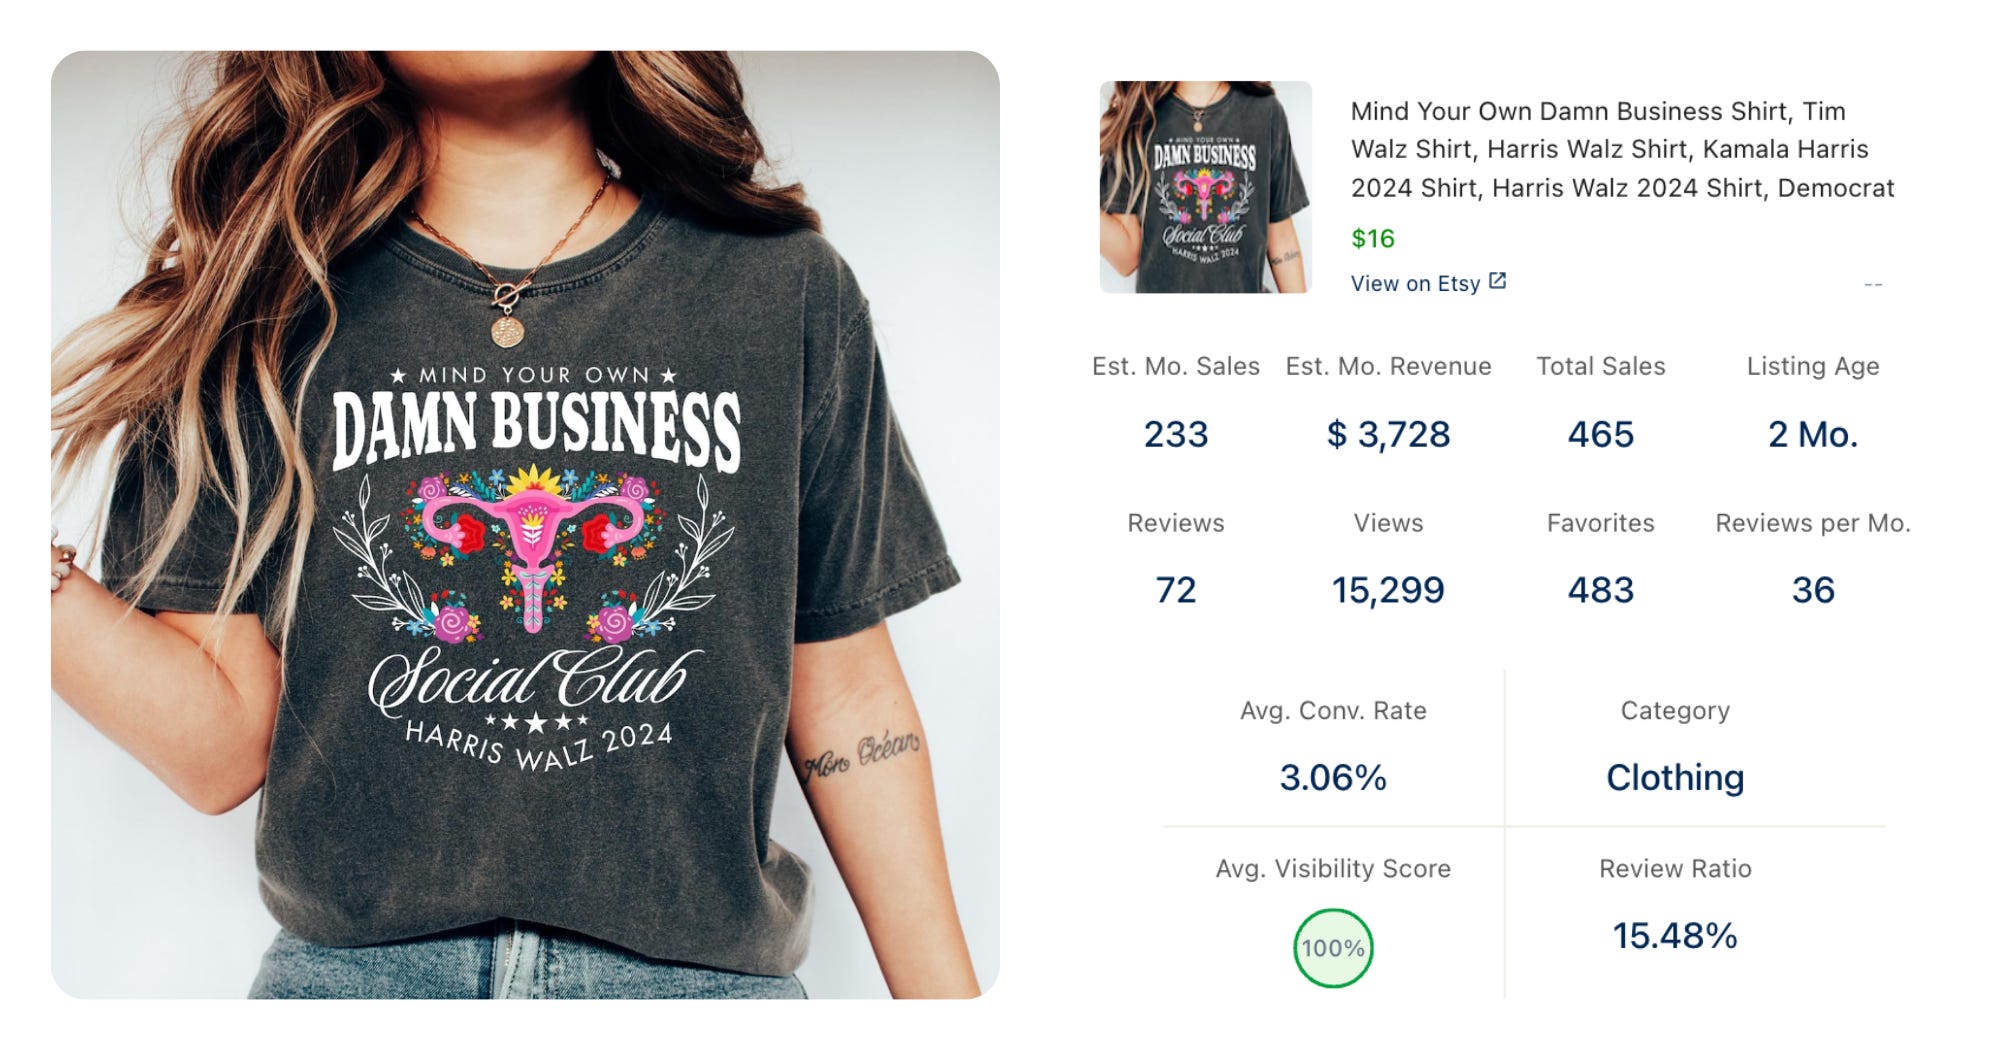This screenshot has width=2000, height=1044.
Task: Click the double-dash placeholder near the price row
Action: (x=1874, y=285)
